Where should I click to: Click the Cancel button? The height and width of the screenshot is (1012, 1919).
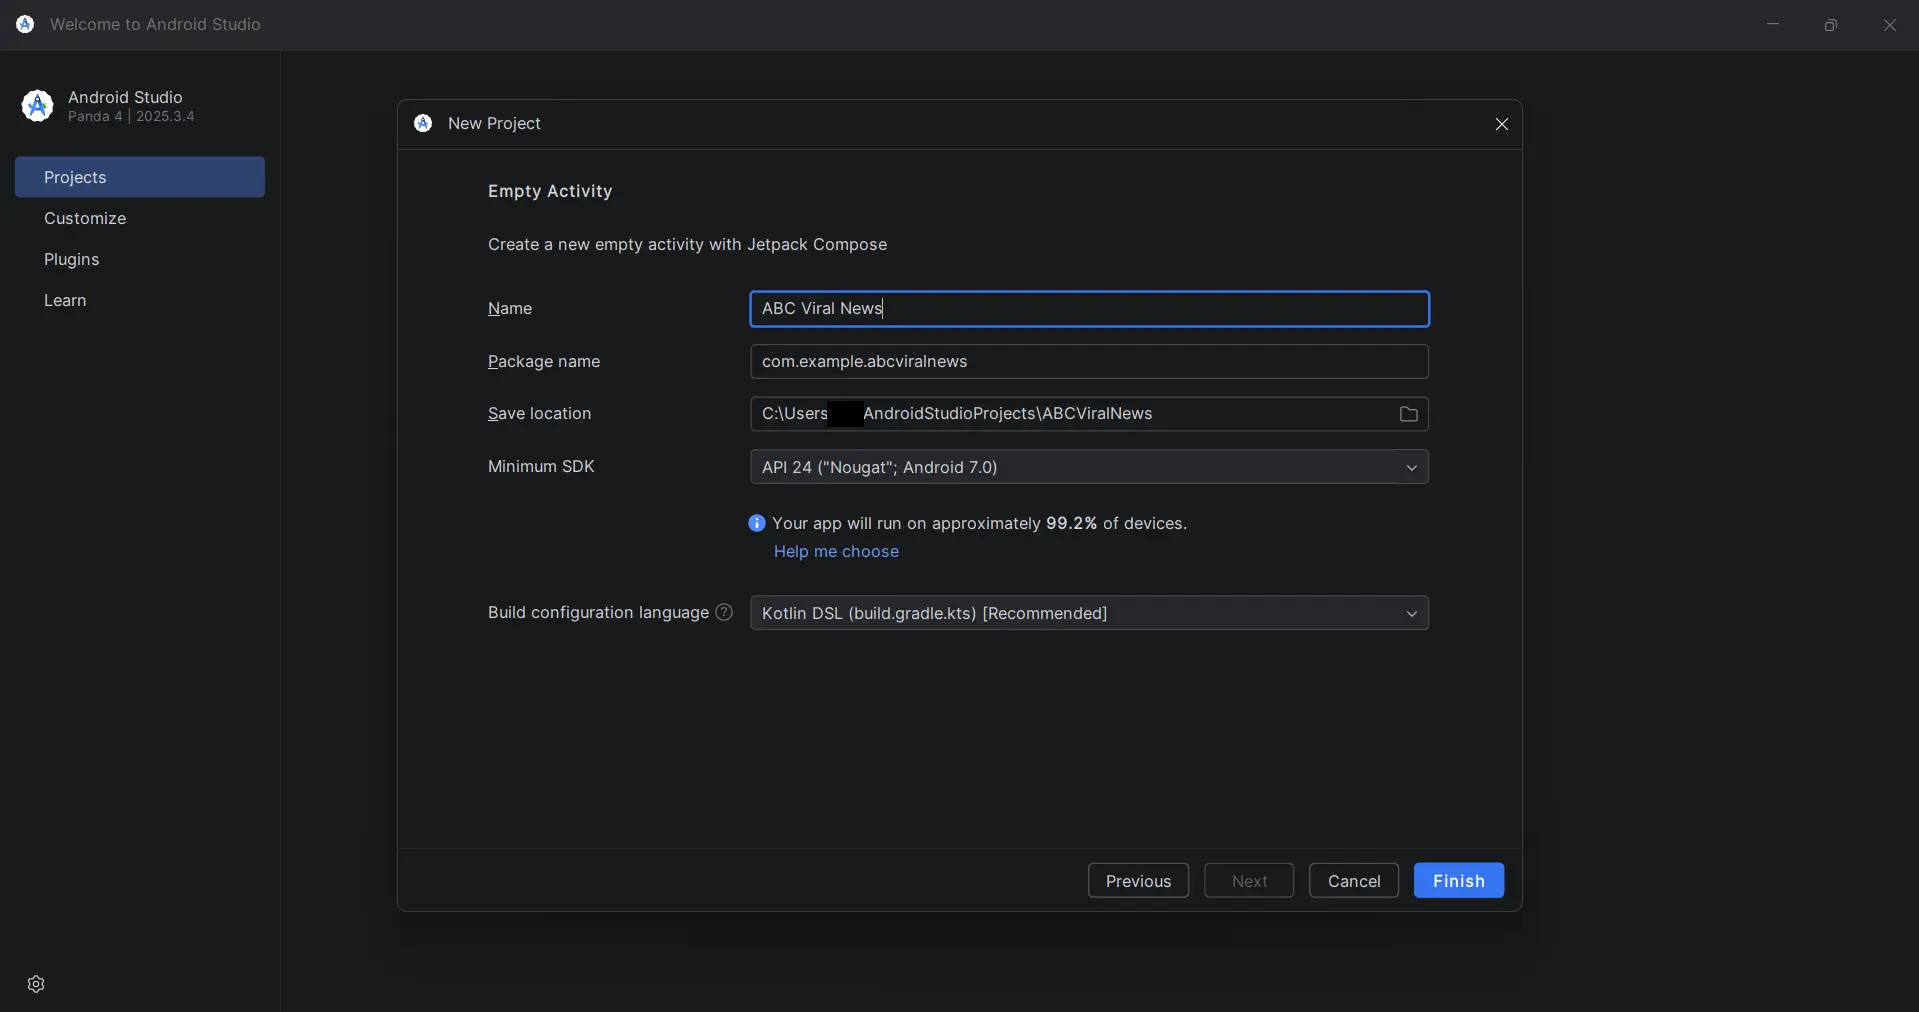click(x=1354, y=881)
